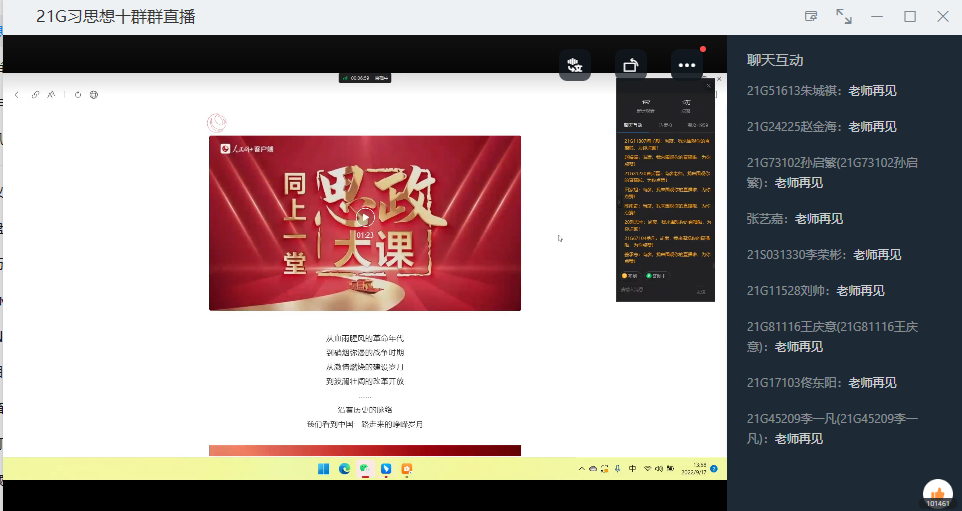962x511 pixels.
Task: Open the three-dots more options menu
Action: [686, 66]
